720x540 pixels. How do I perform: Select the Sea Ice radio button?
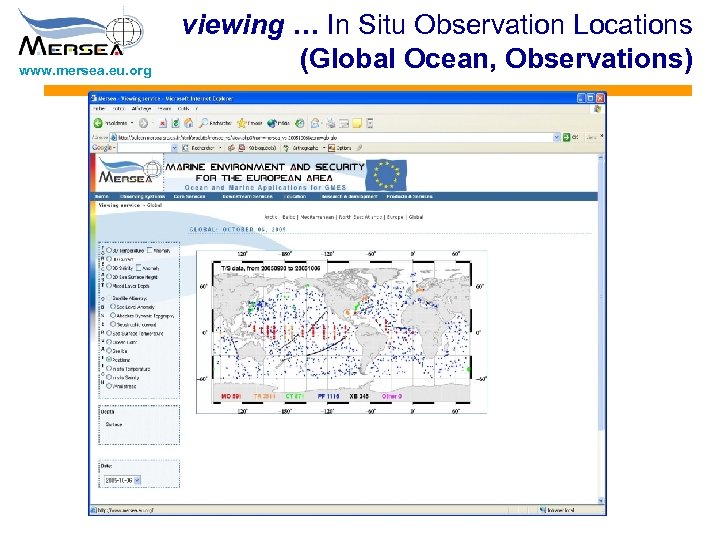pos(109,350)
